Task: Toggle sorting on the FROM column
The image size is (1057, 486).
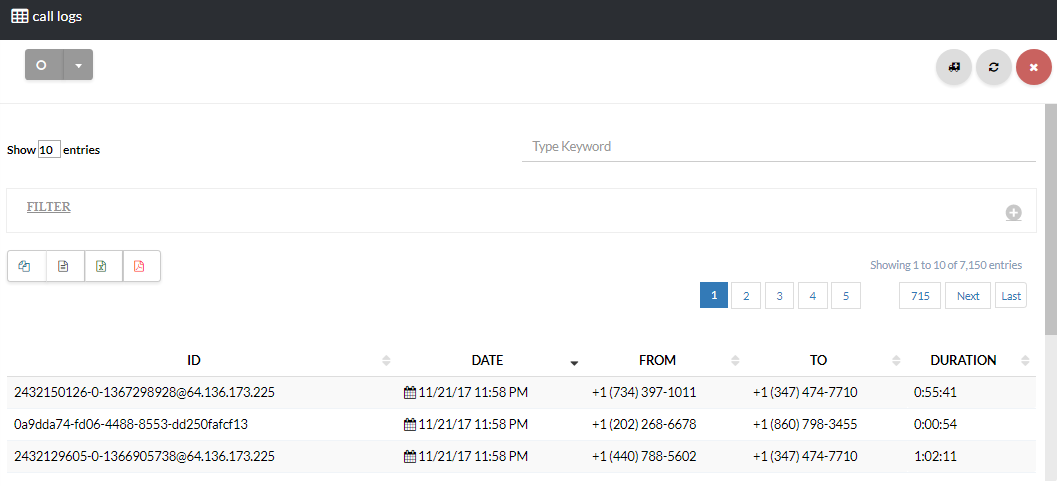Action: [657, 360]
